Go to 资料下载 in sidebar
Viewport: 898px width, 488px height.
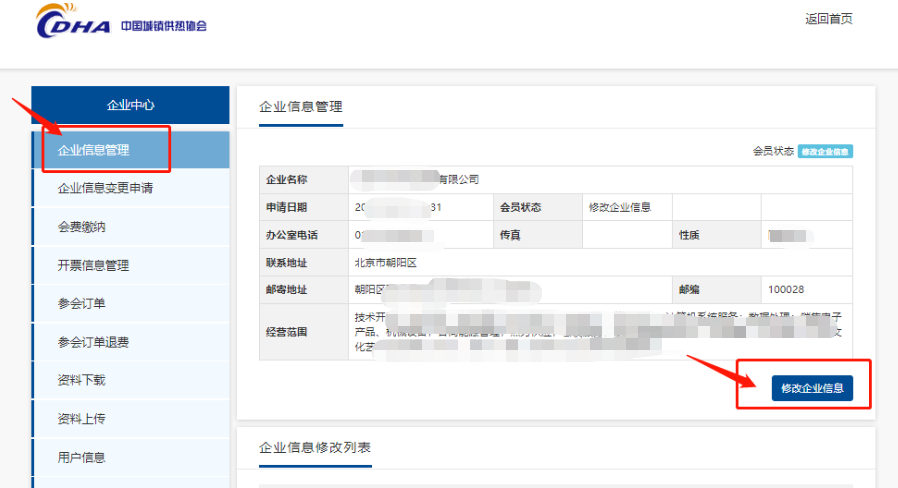tap(131, 380)
